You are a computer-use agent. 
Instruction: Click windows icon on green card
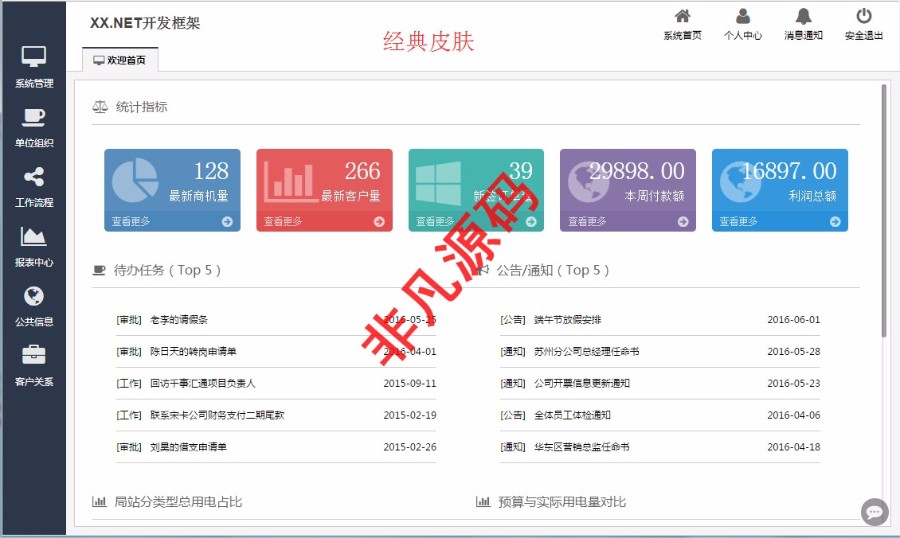click(439, 183)
